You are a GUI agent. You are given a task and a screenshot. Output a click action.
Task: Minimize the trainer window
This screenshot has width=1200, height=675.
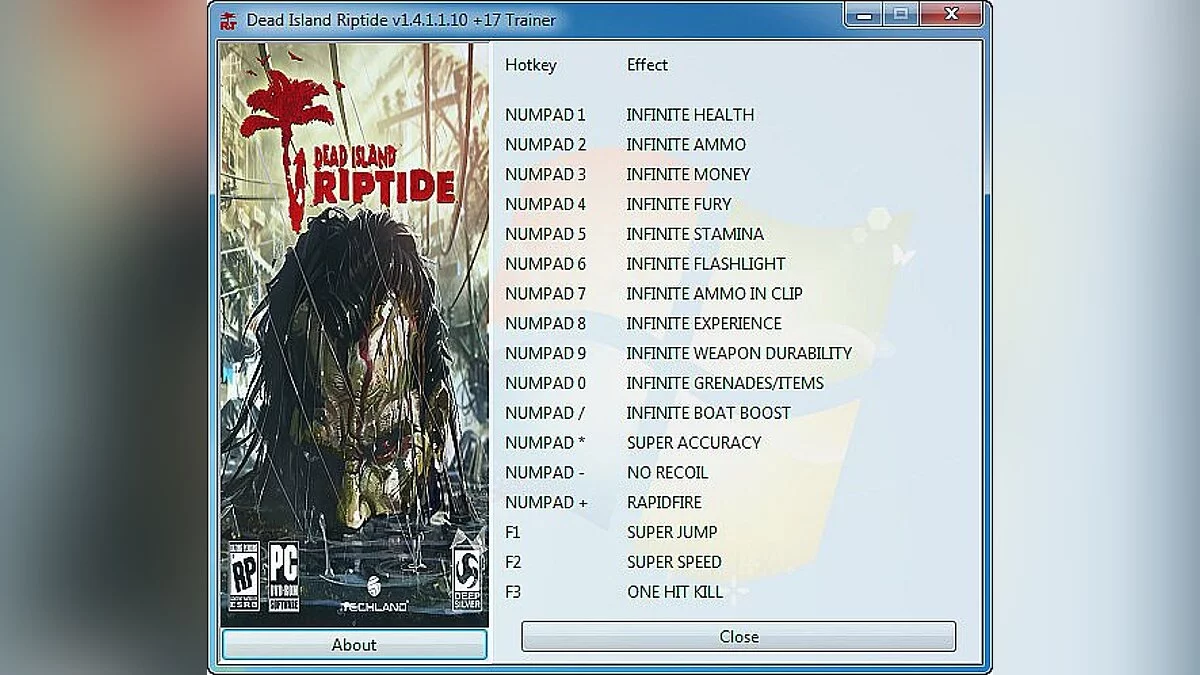tap(864, 15)
